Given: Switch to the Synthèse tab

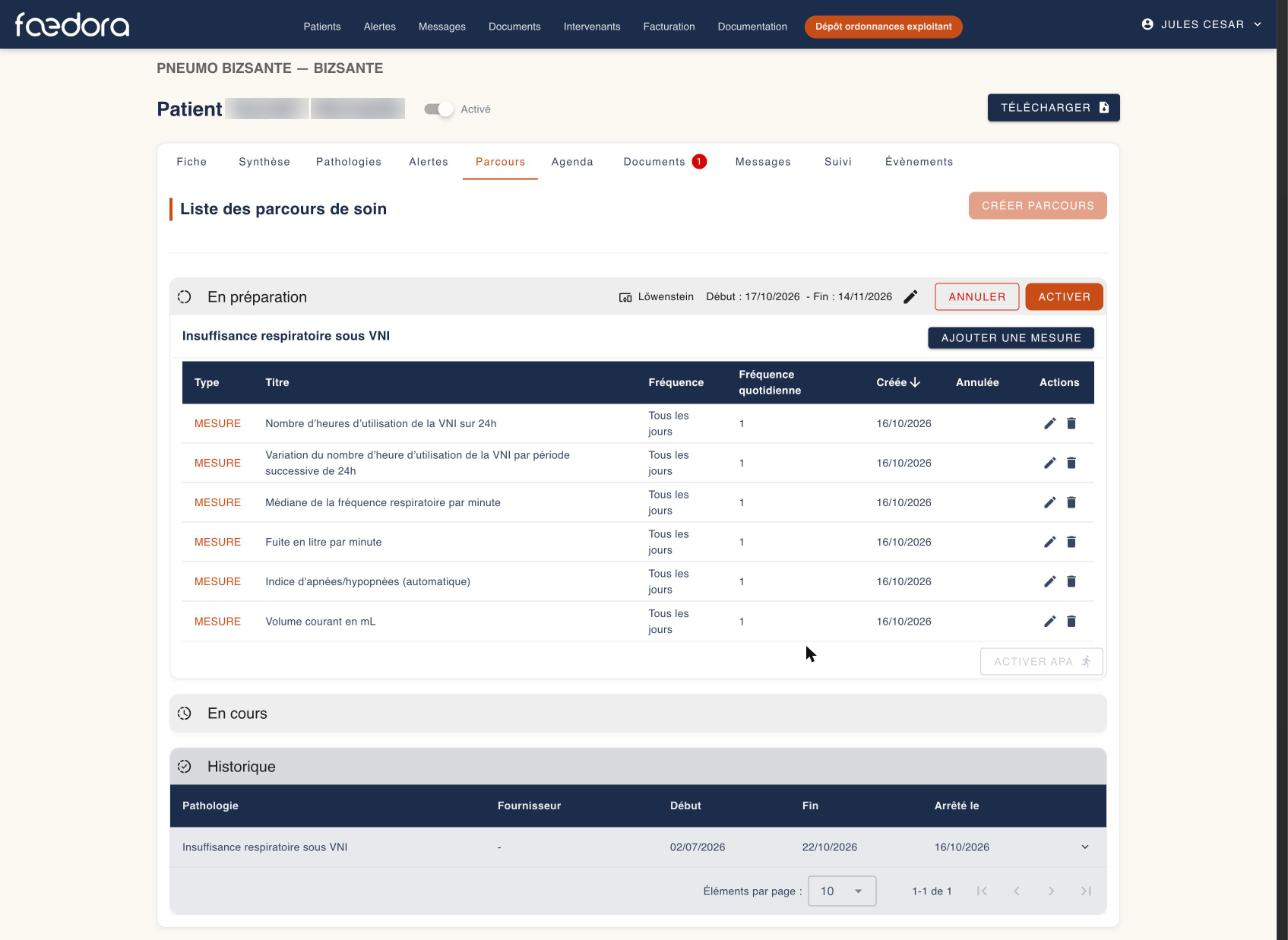Looking at the screenshot, I should (264, 161).
